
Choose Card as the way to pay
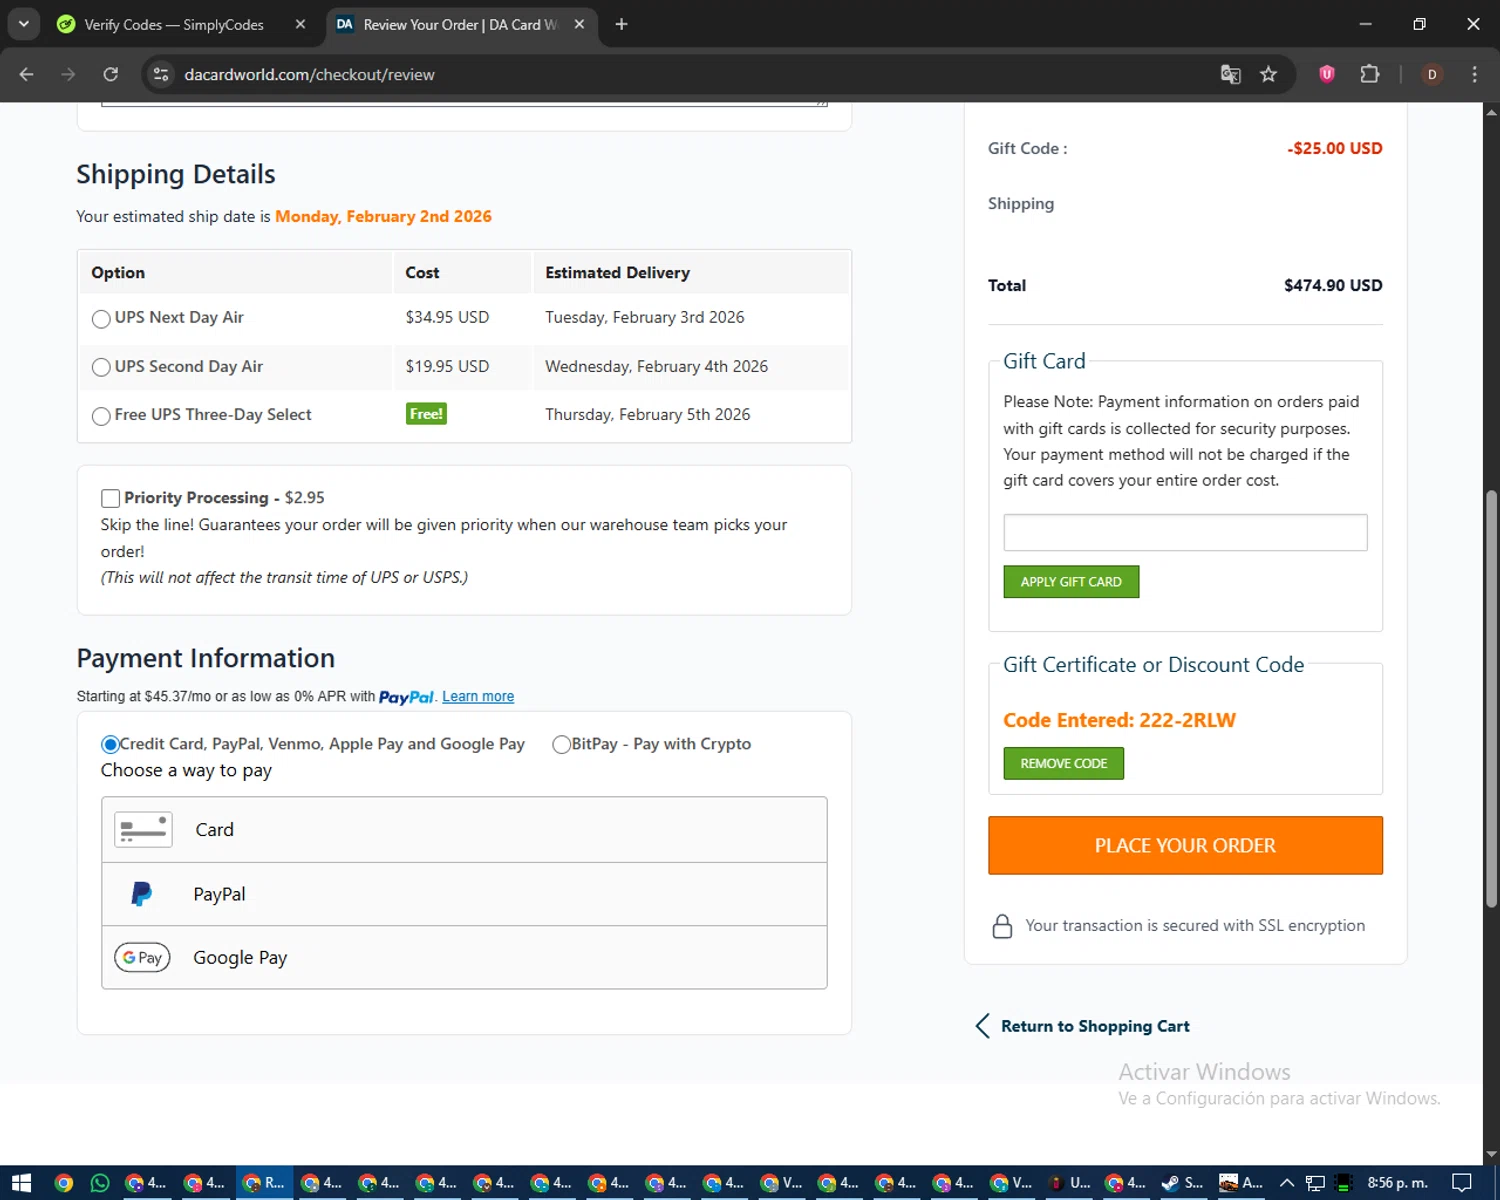(464, 830)
